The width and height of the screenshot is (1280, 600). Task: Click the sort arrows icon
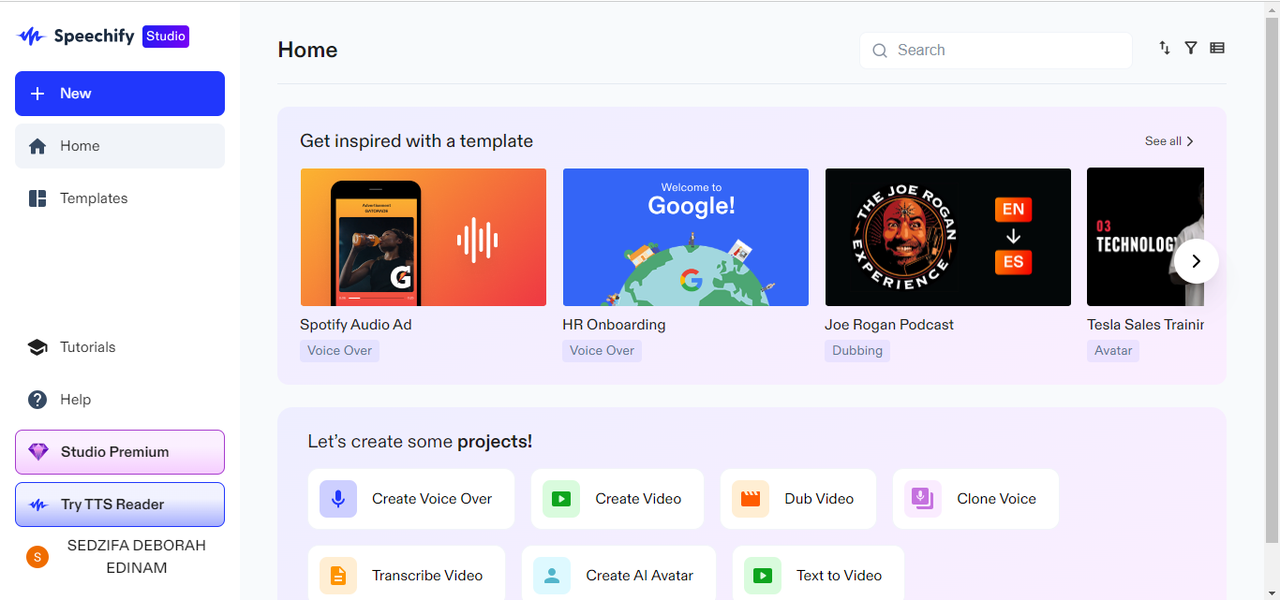[x=1165, y=47]
